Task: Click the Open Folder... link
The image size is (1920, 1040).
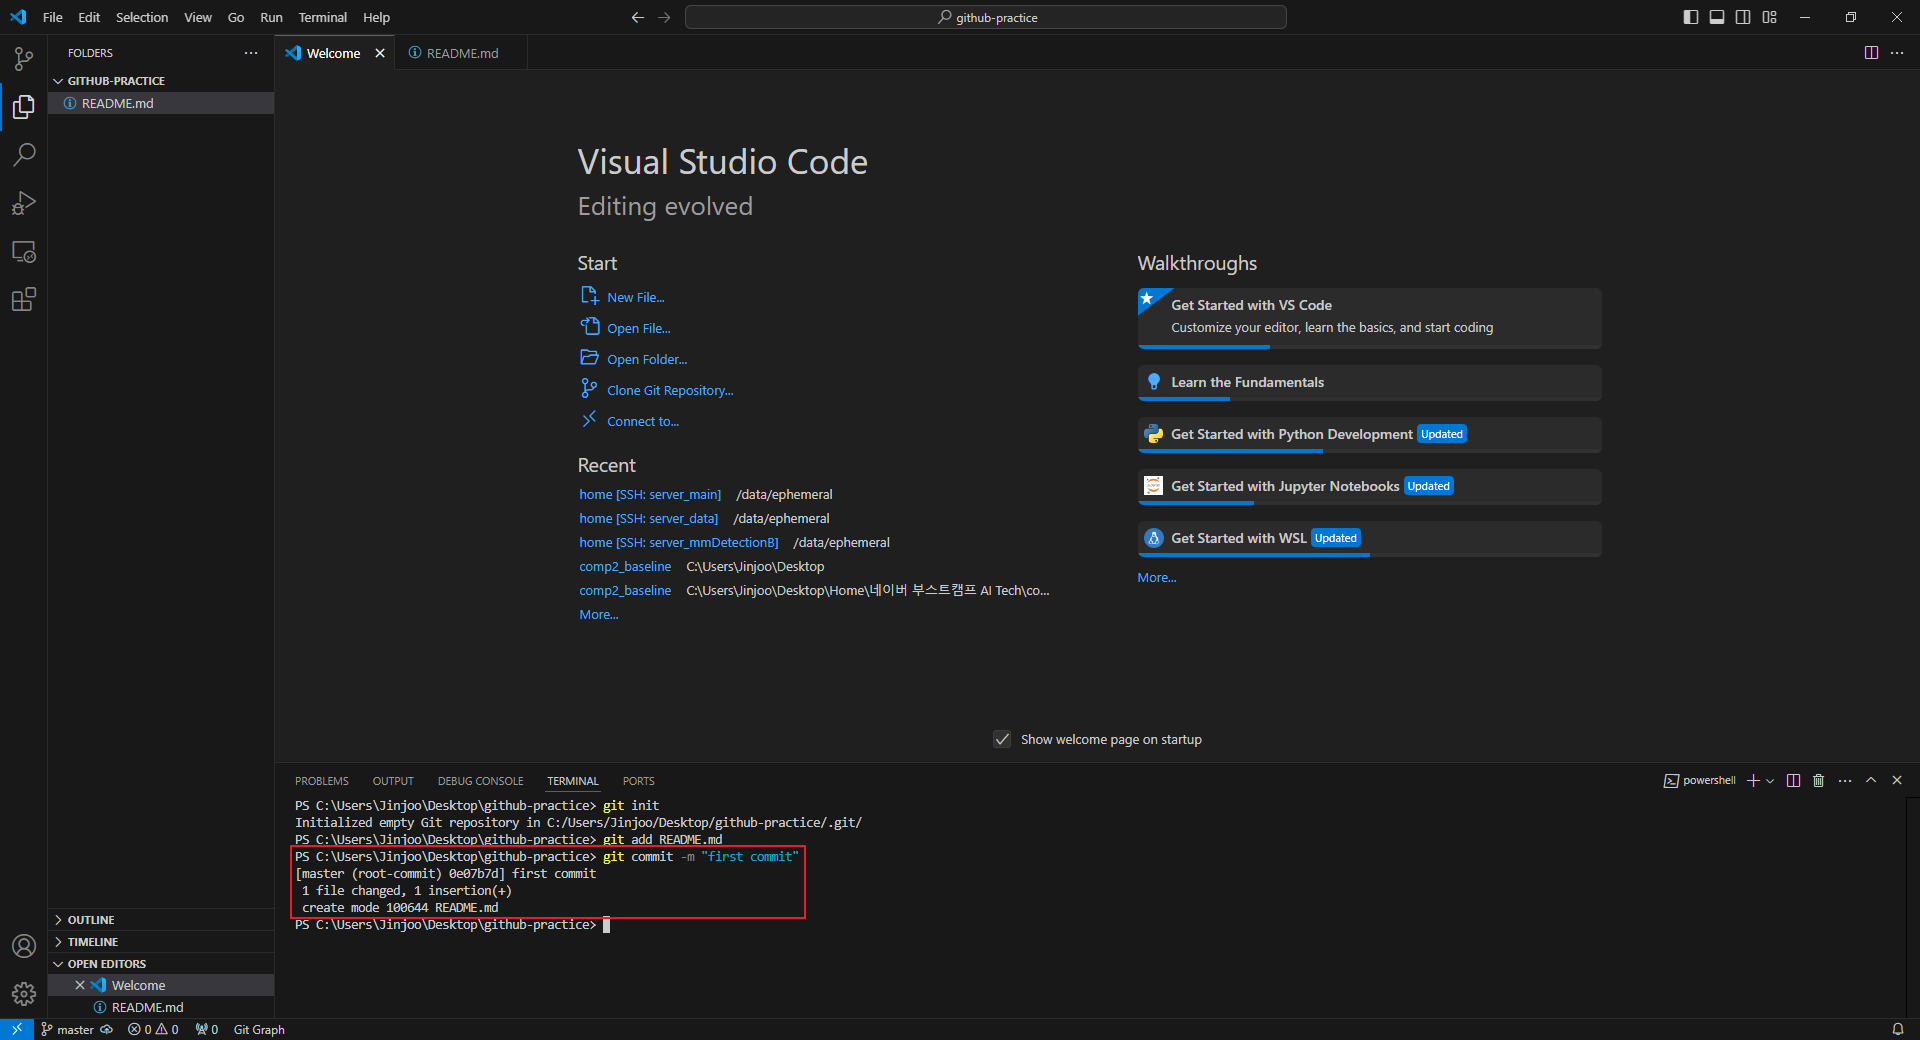Action: tap(646, 359)
